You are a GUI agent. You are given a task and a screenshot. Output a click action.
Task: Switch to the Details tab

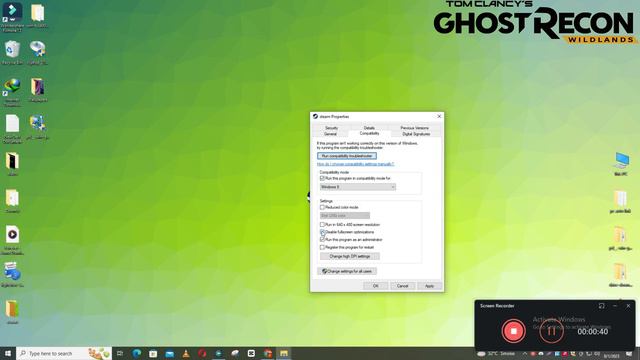pos(369,128)
